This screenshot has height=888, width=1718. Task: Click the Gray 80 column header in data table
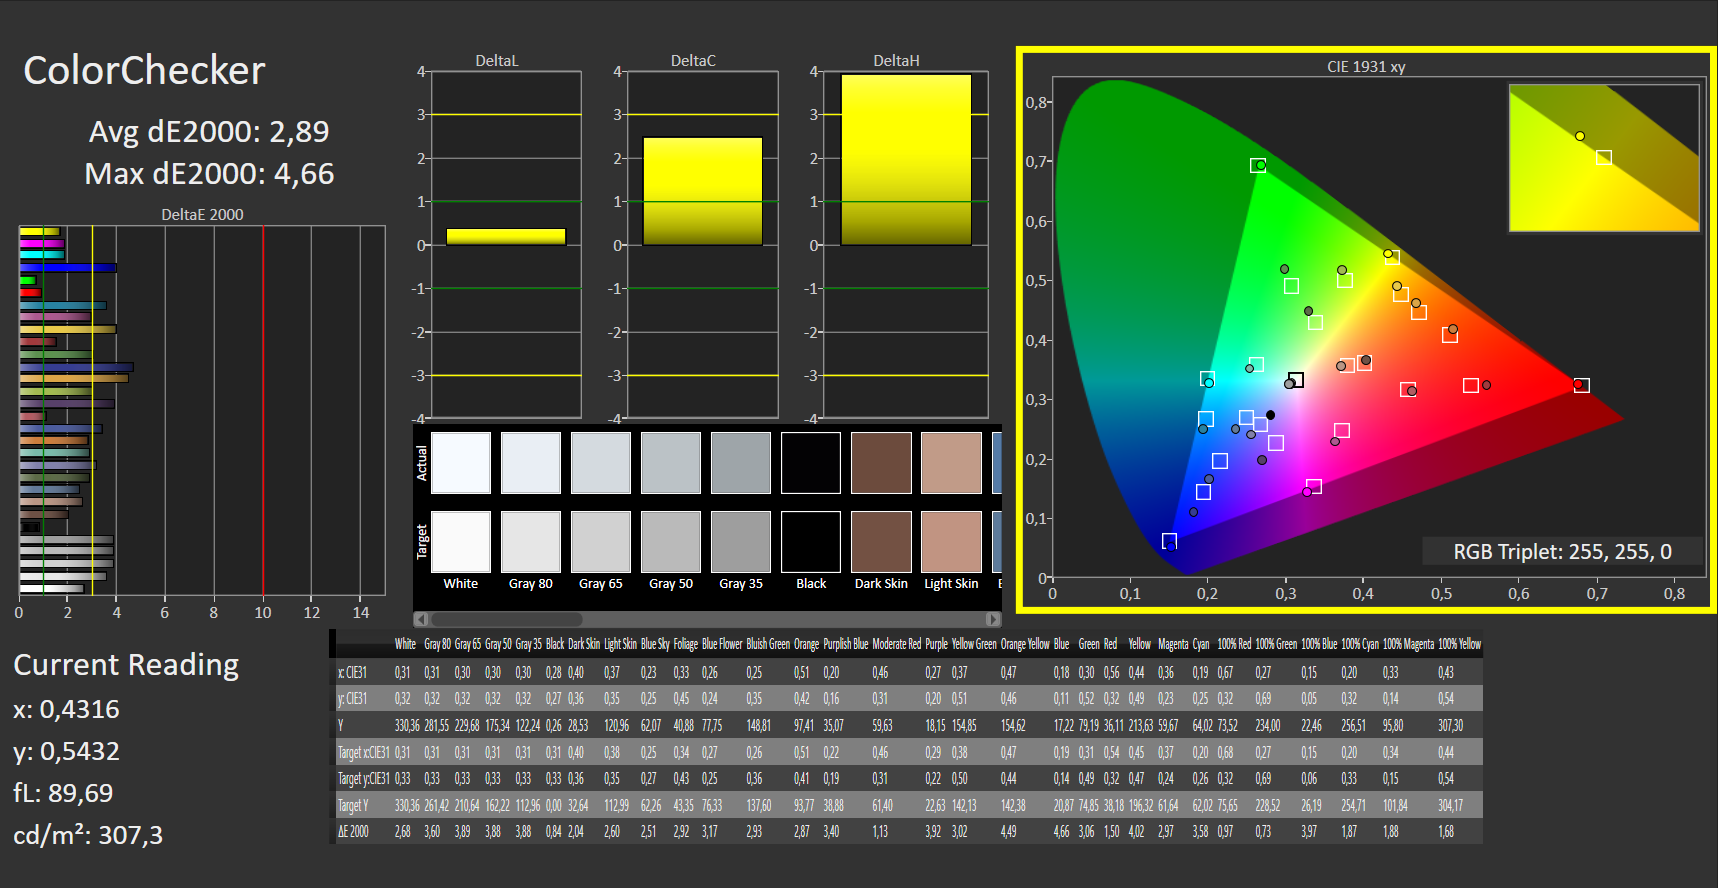click(437, 644)
